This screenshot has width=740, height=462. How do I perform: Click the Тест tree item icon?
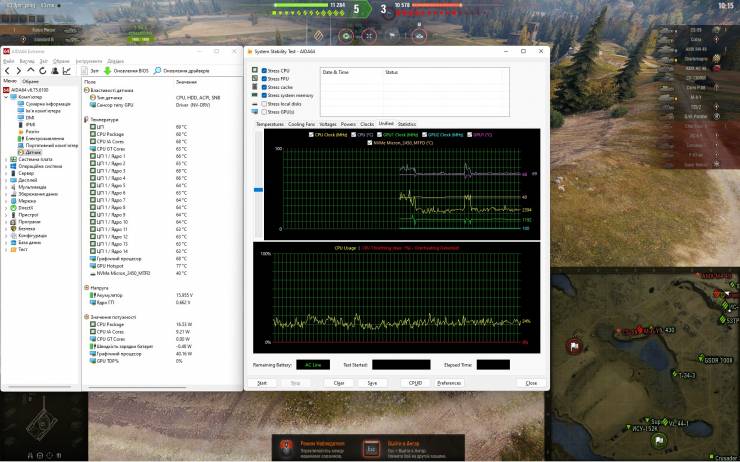[x=13, y=249]
